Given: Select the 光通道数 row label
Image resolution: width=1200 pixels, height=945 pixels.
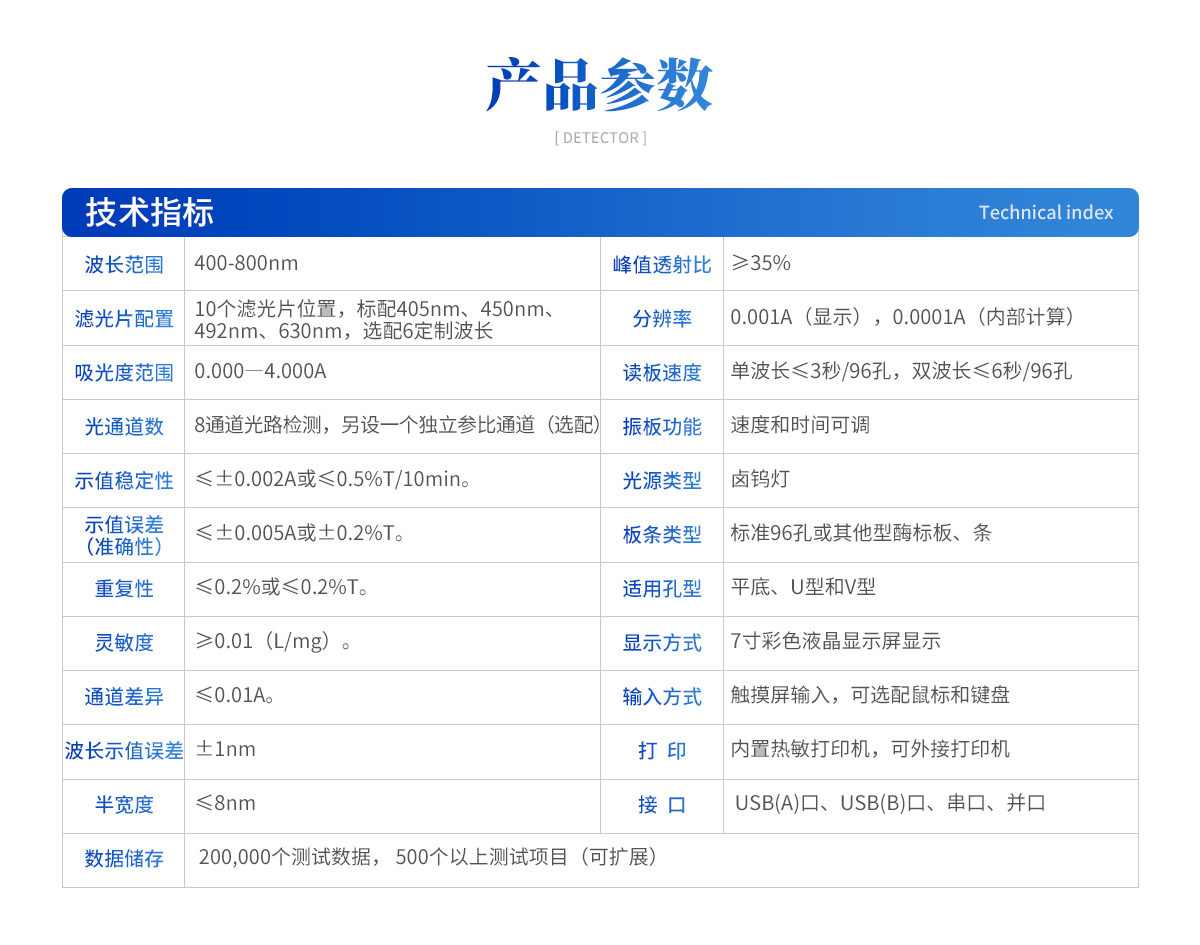Looking at the screenshot, I should click(x=124, y=427).
